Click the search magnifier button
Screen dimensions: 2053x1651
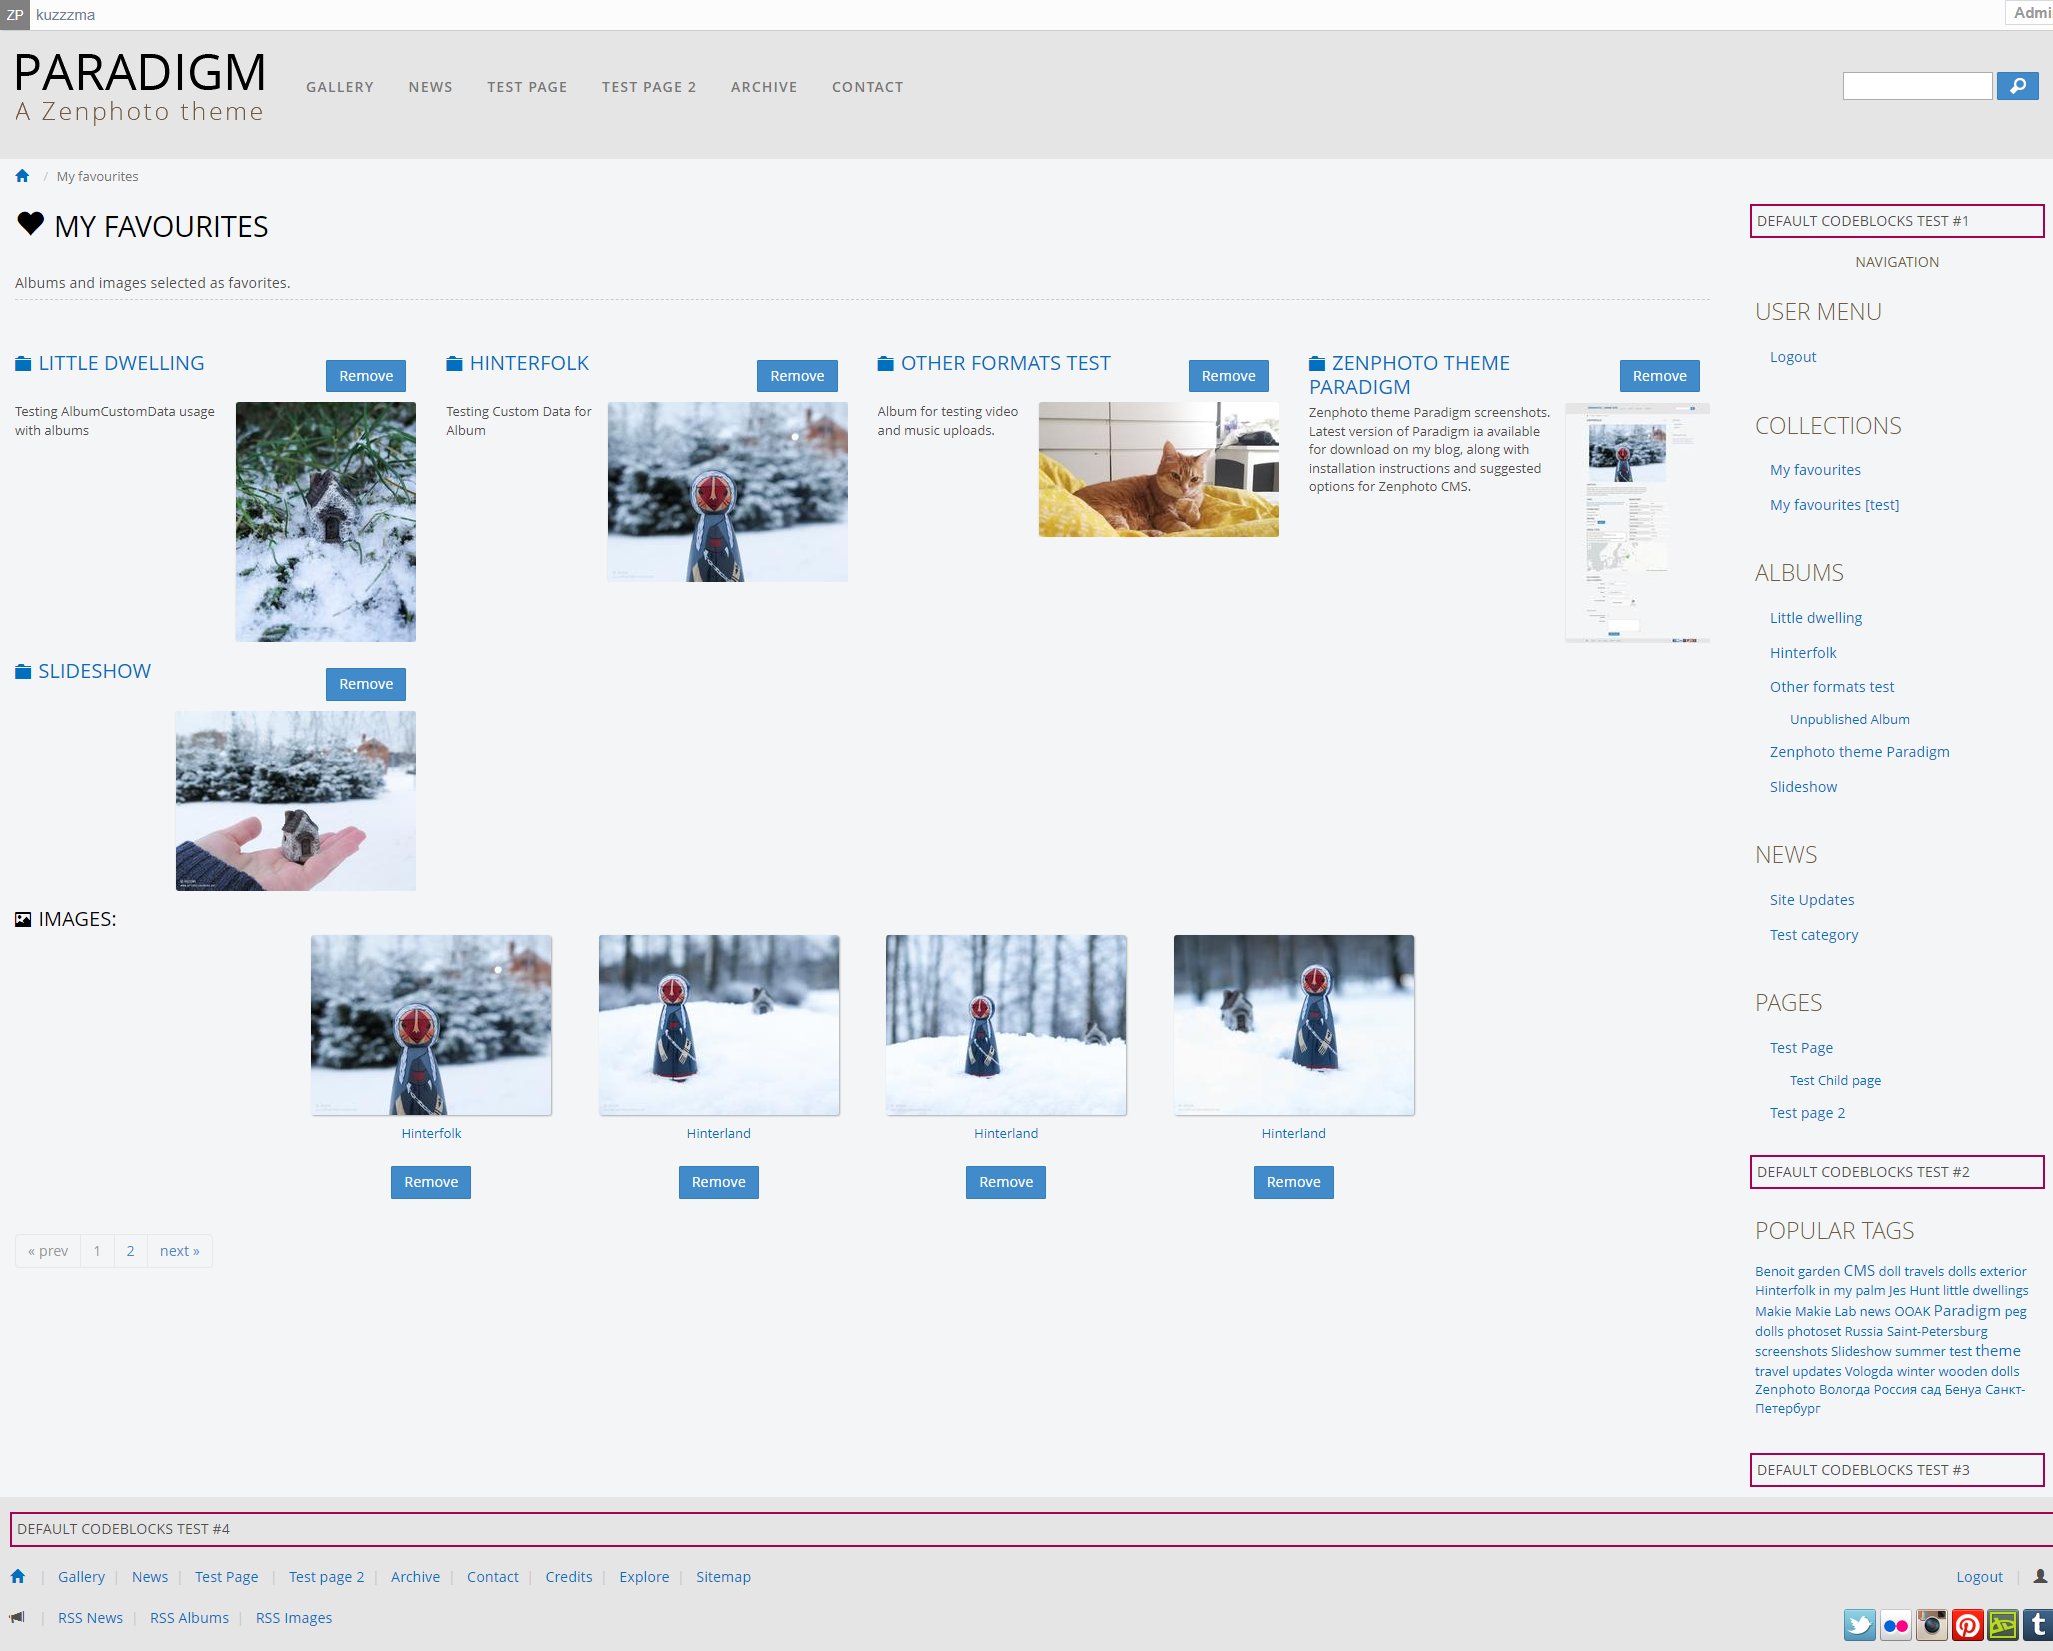click(2017, 86)
